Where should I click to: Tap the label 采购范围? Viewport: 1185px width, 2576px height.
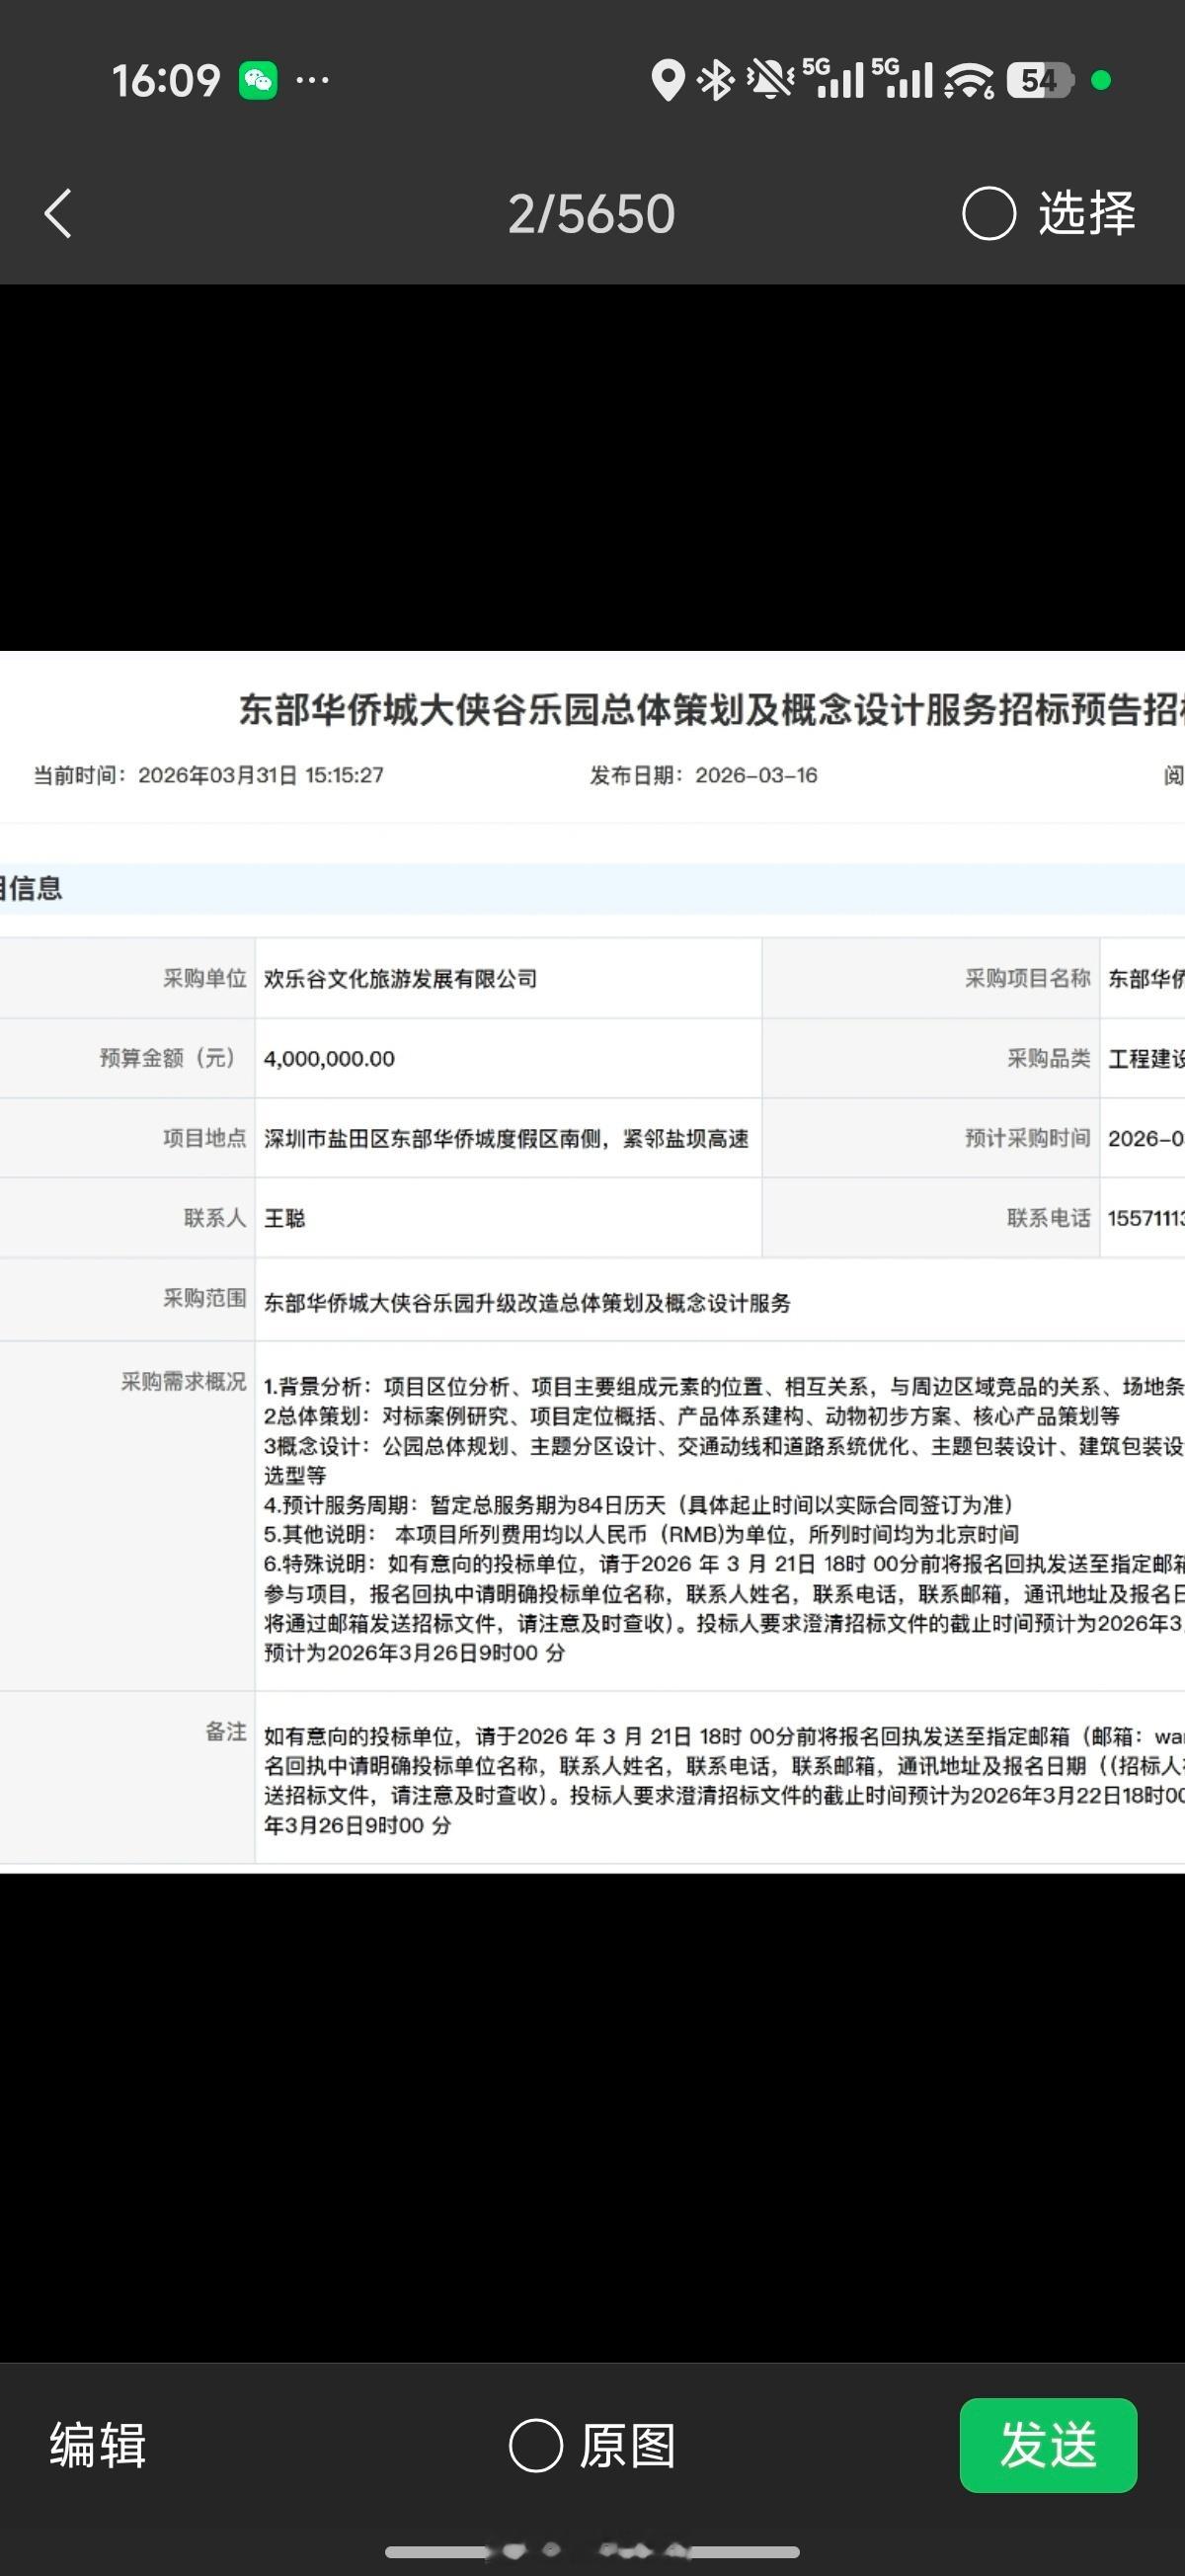tap(205, 1298)
